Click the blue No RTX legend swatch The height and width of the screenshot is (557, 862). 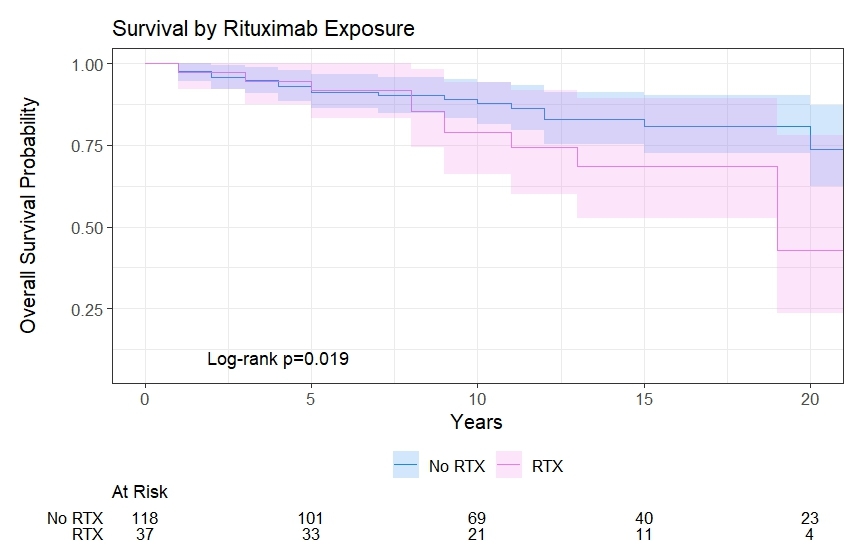point(406,465)
